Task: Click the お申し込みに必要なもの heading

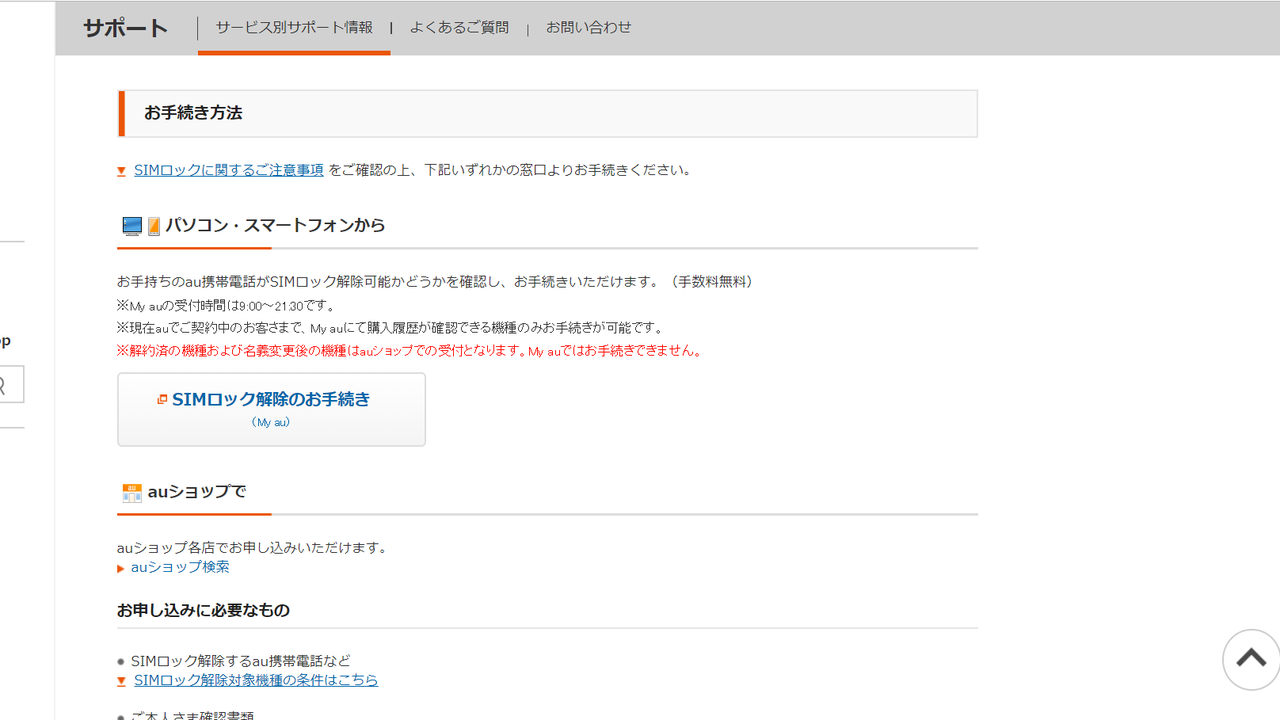Action: pos(203,610)
